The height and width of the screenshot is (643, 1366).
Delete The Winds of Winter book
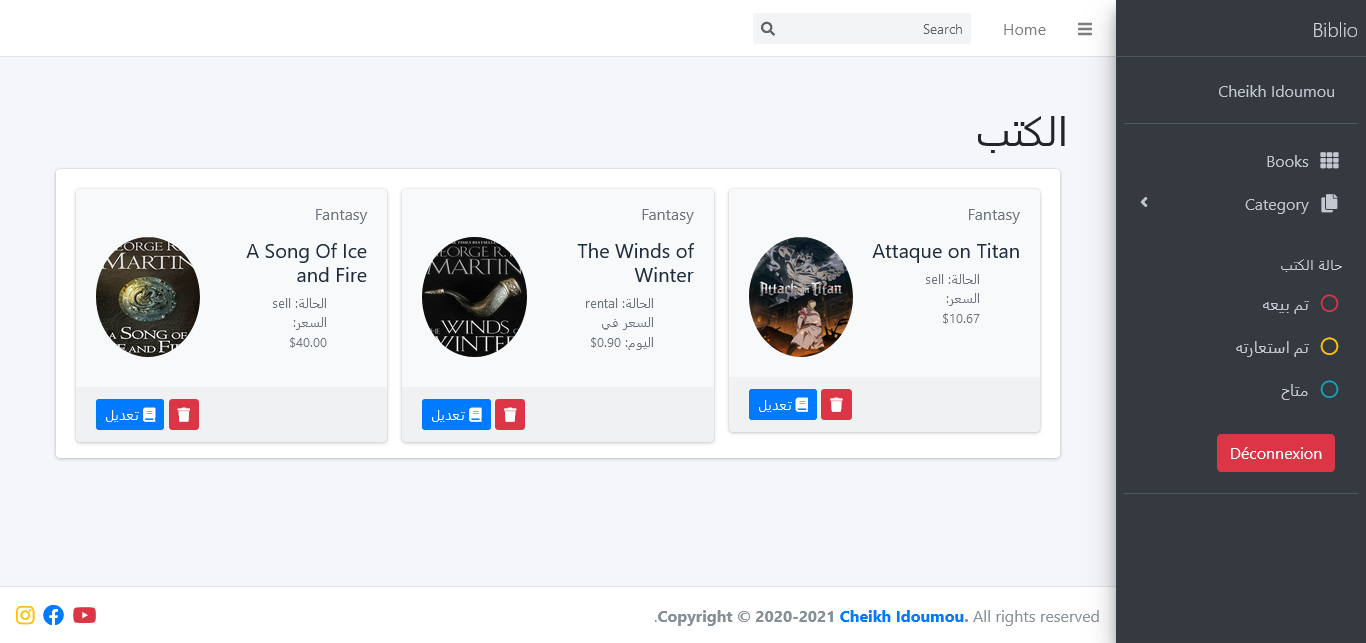click(x=510, y=415)
